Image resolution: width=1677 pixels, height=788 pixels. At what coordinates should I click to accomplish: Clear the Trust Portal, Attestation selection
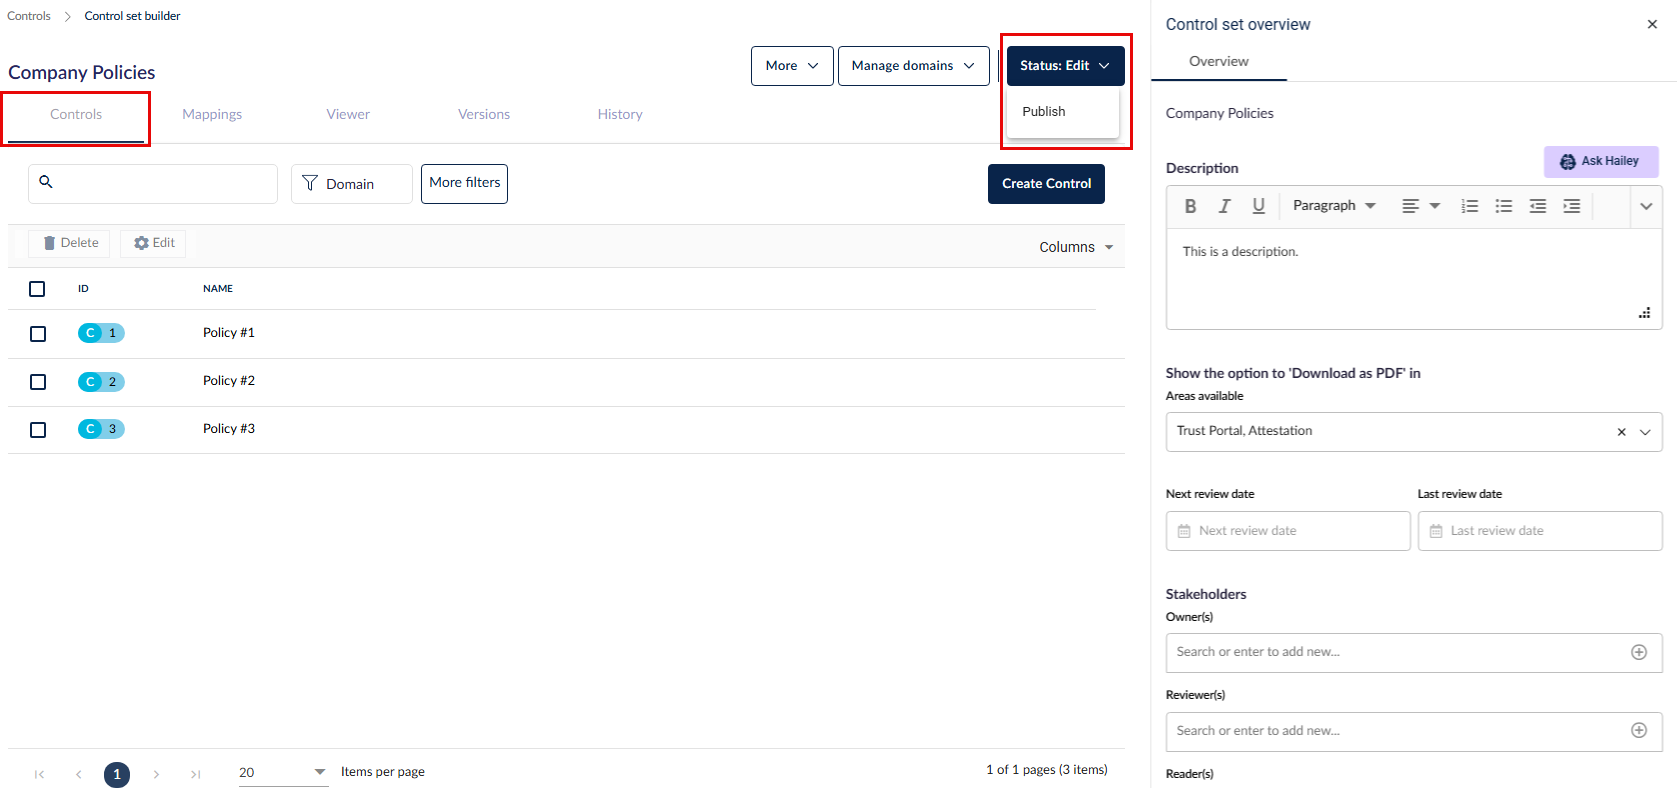(1621, 432)
